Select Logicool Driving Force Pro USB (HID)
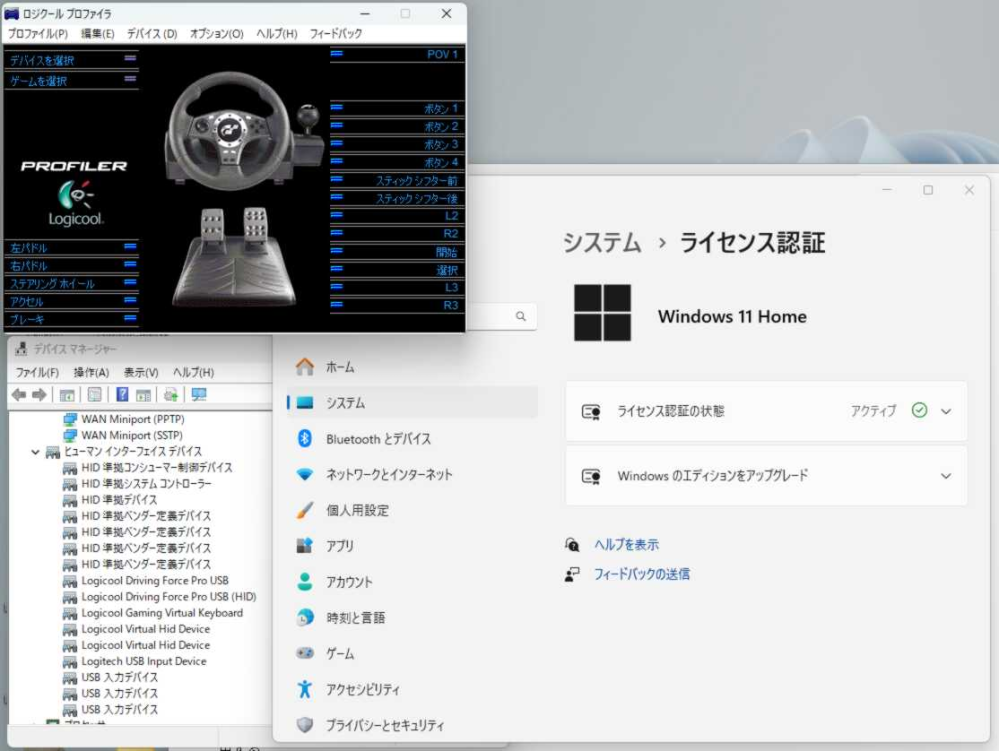Image resolution: width=999 pixels, height=751 pixels. pyautogui.click(x=169, y=597)
